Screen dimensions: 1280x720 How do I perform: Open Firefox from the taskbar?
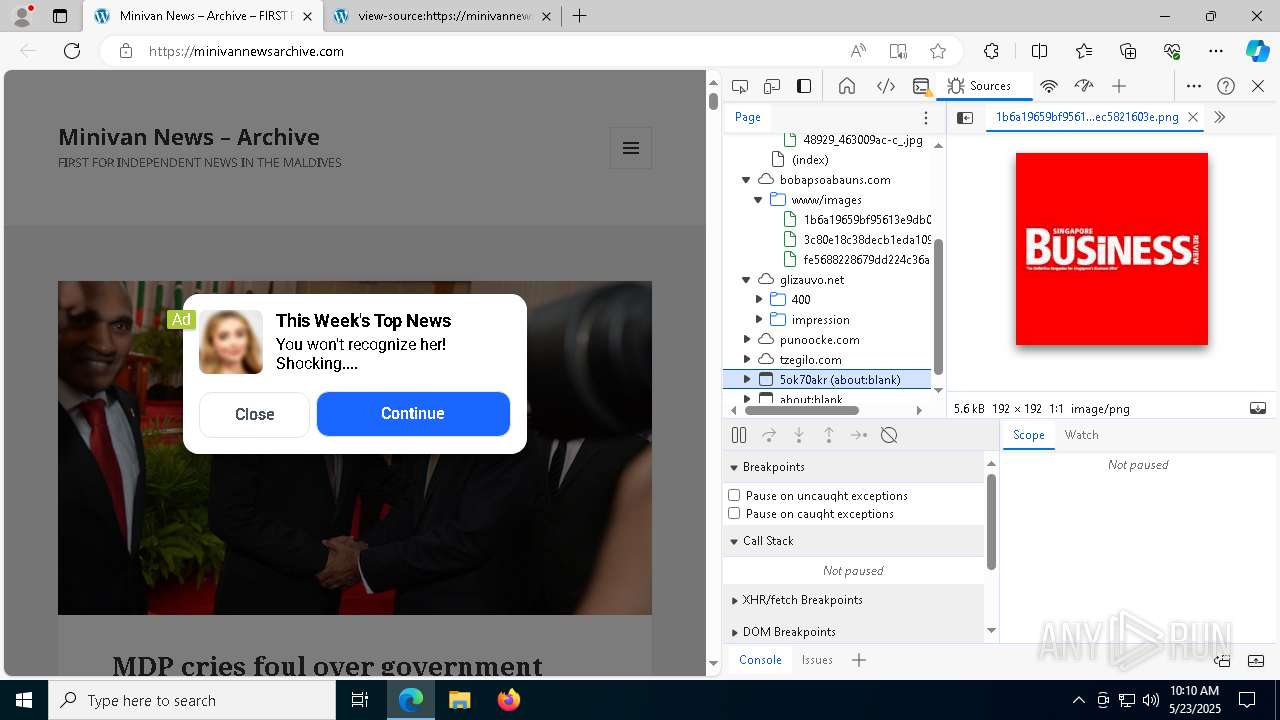(x=509, y=700)
